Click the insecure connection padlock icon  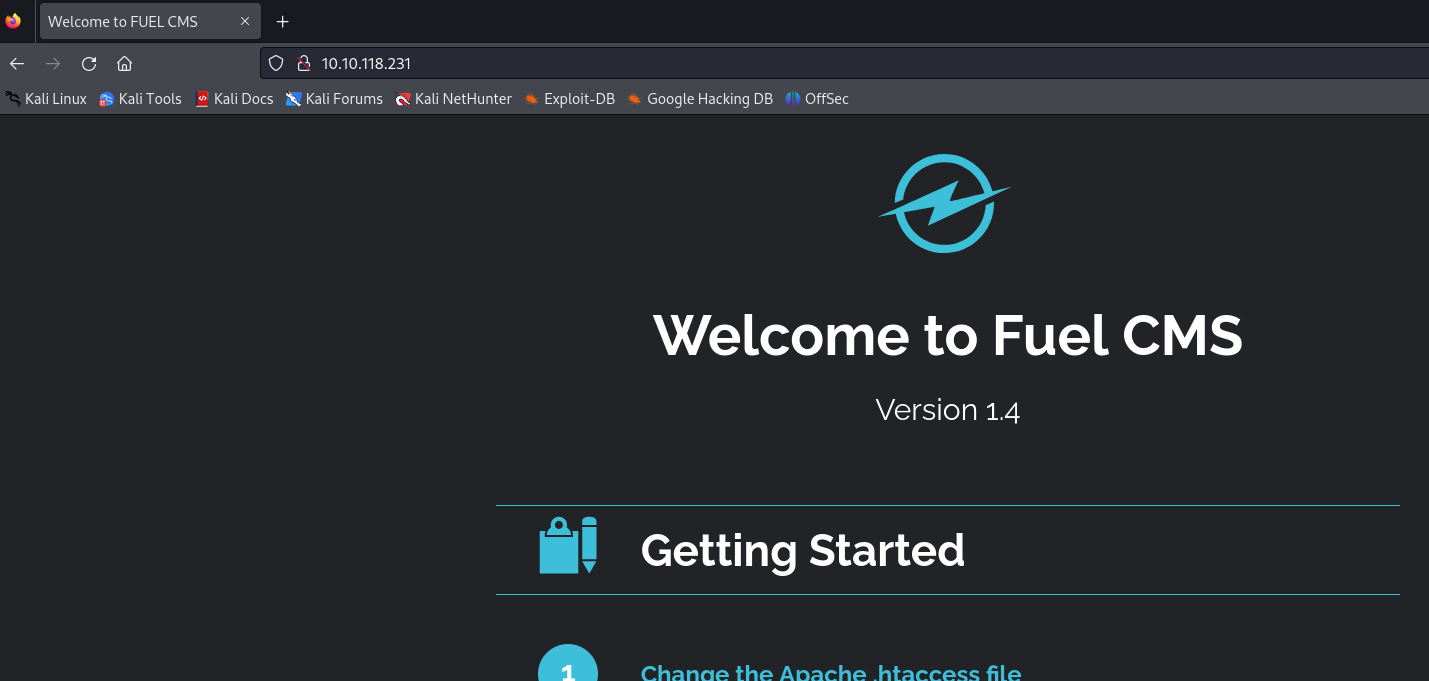tap(304, 64)
